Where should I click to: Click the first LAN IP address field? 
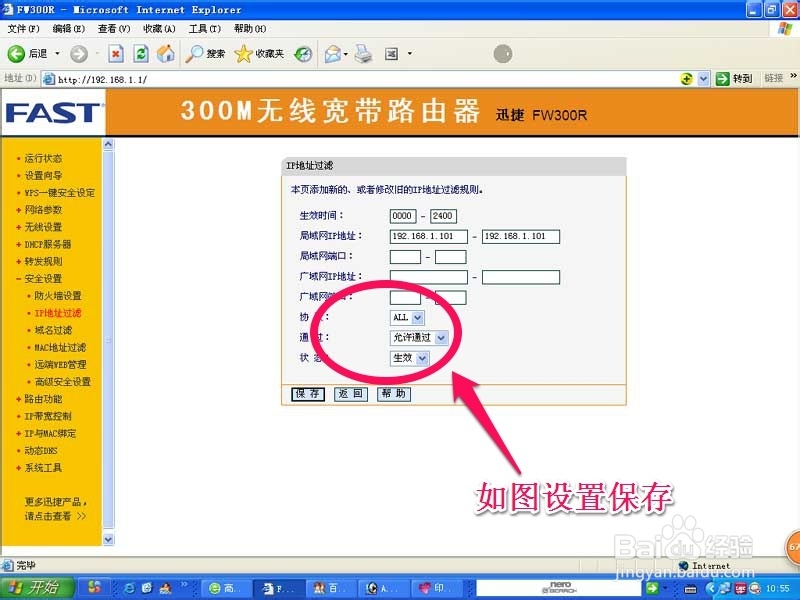click(x=429, y=236)
